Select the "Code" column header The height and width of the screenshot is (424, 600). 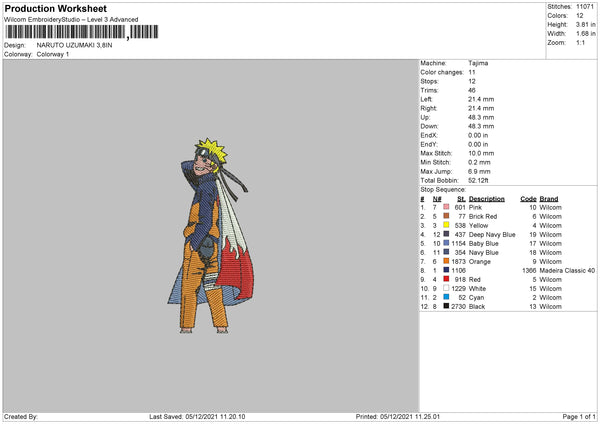click(528, 199)
